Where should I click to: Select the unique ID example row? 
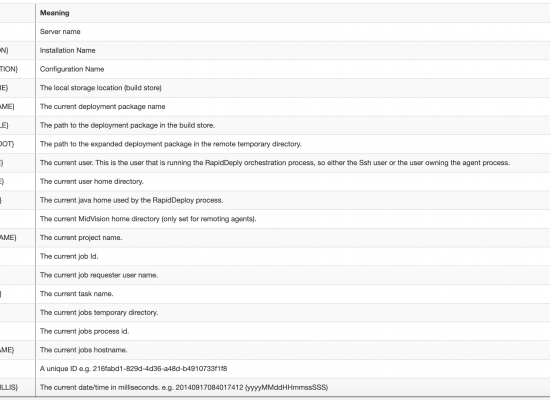pos(275,369)
